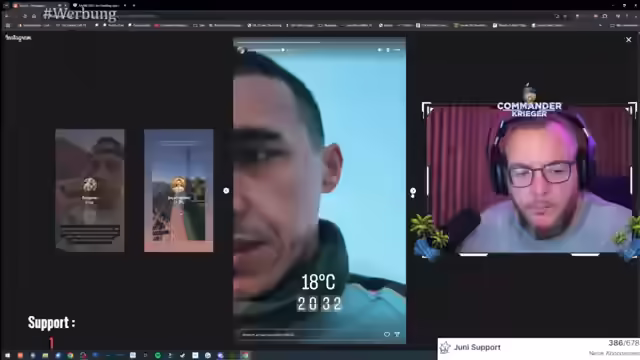Go to the previous story arrow

[226, 191]
